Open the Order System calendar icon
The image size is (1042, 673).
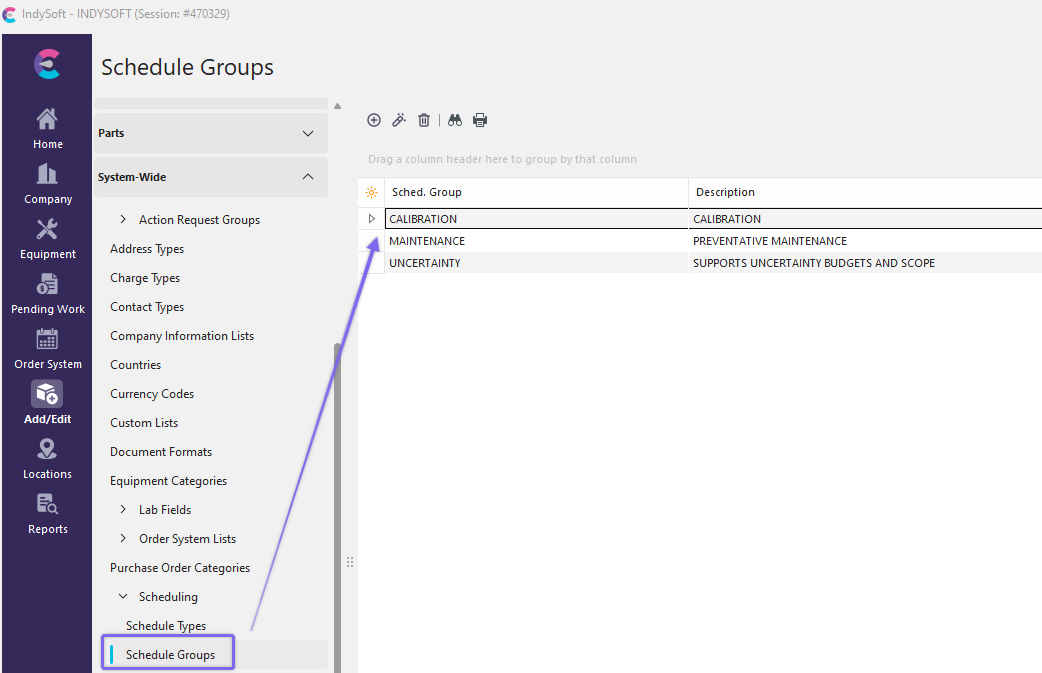point(47,348)
